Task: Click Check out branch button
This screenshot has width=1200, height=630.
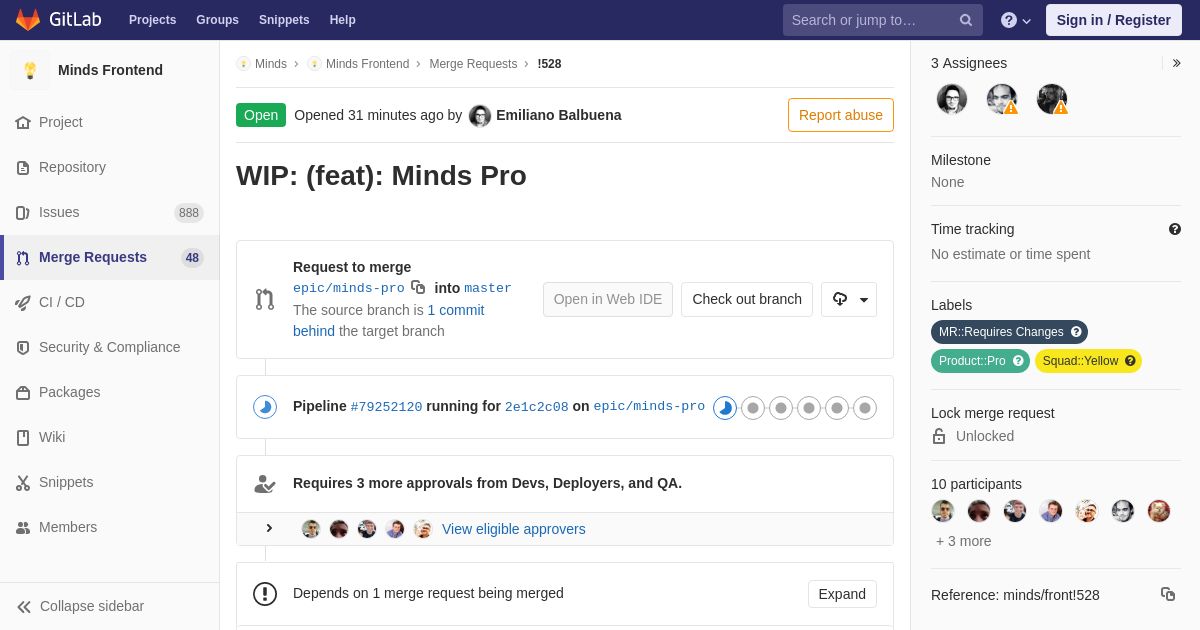Action: point(747,299)
